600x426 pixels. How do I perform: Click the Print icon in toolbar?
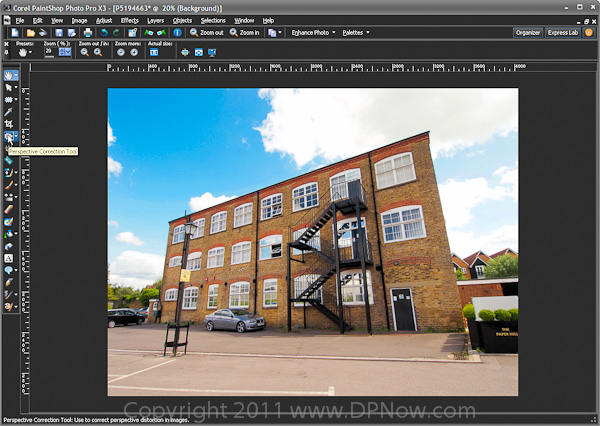tap(89, 33)
